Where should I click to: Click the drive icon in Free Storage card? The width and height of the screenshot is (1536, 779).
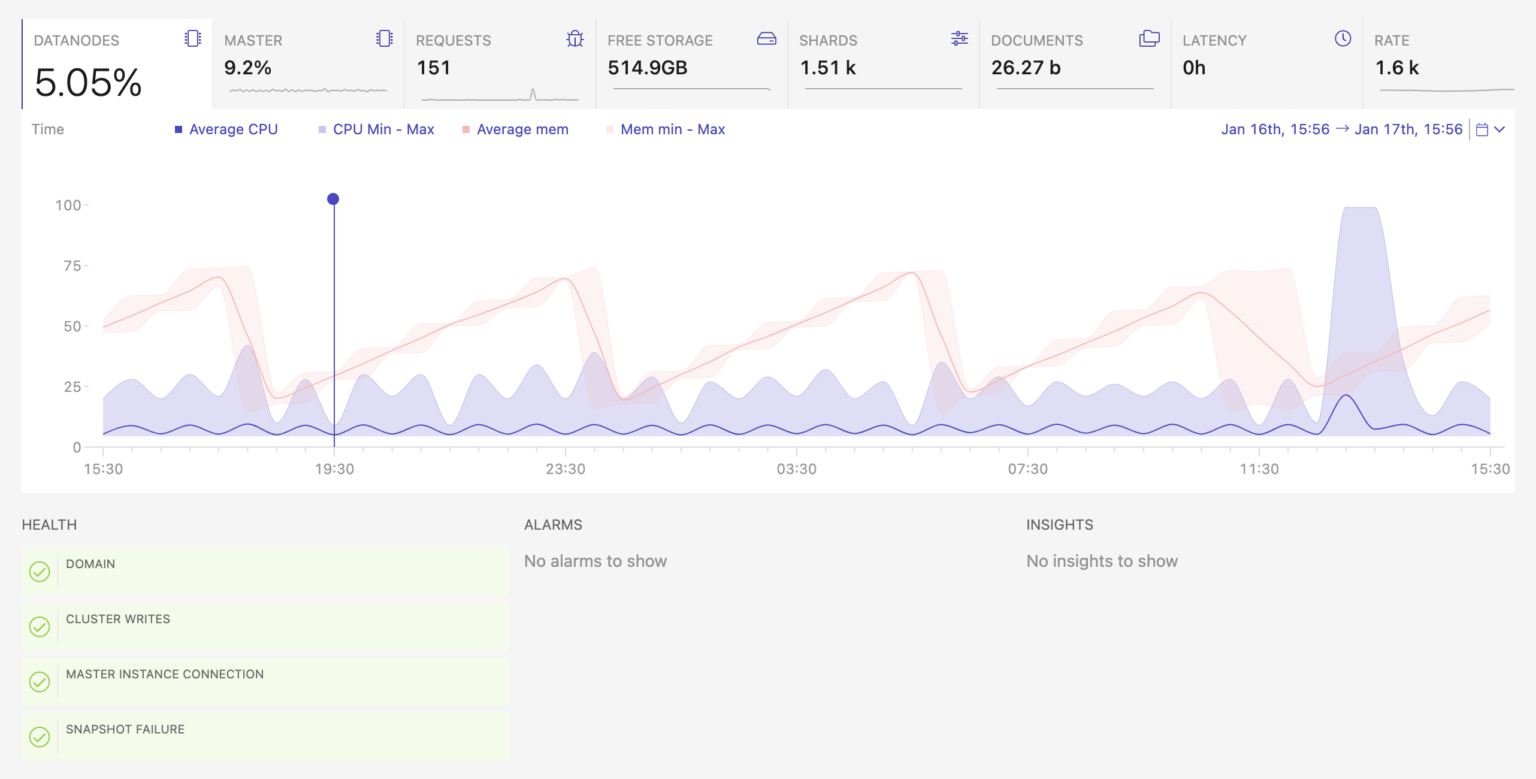coord(767,38)
